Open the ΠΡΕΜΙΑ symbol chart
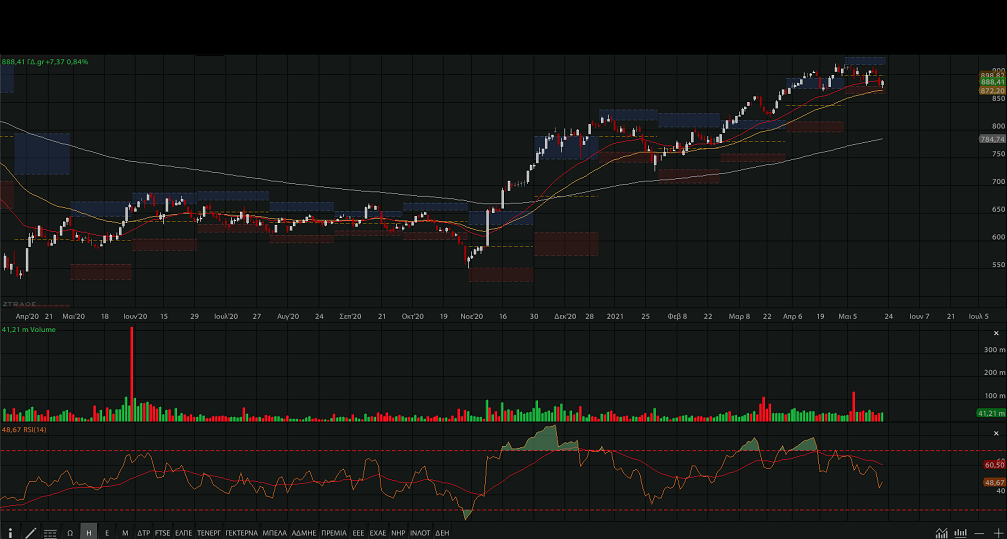This screenshot has width=1007, height=539. [x=334, y=533]
